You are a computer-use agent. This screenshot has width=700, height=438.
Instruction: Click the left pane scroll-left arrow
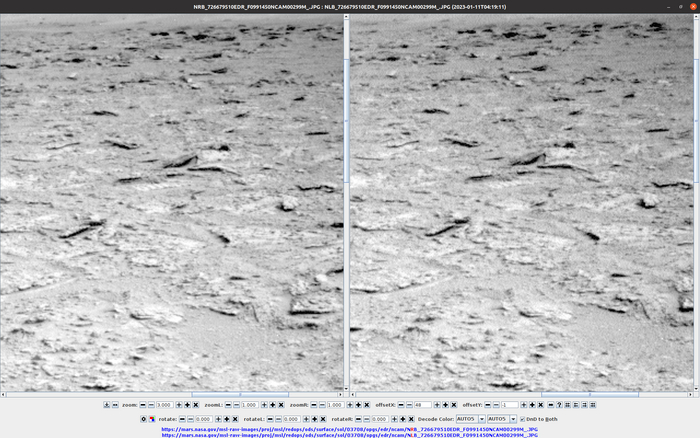pos(3,395)
